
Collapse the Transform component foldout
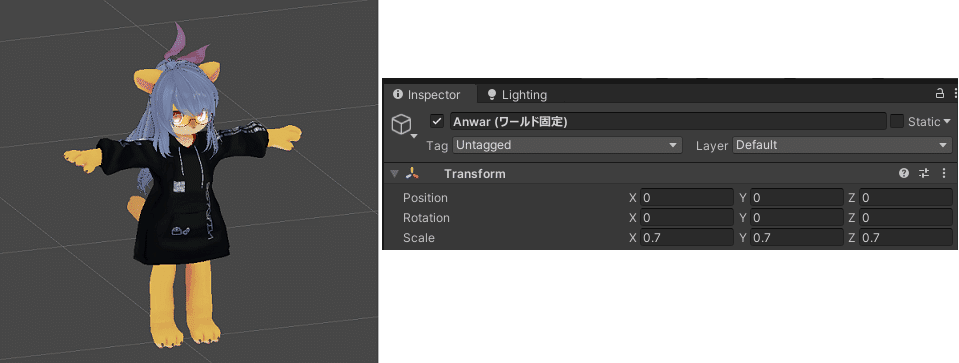point(394,174)
